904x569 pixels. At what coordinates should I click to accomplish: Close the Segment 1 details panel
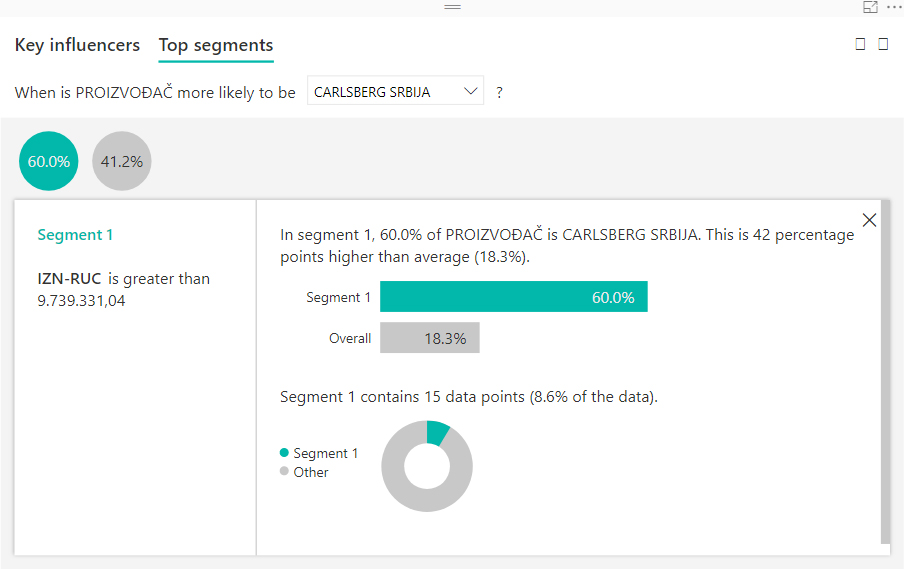click(x=869, y=220)
